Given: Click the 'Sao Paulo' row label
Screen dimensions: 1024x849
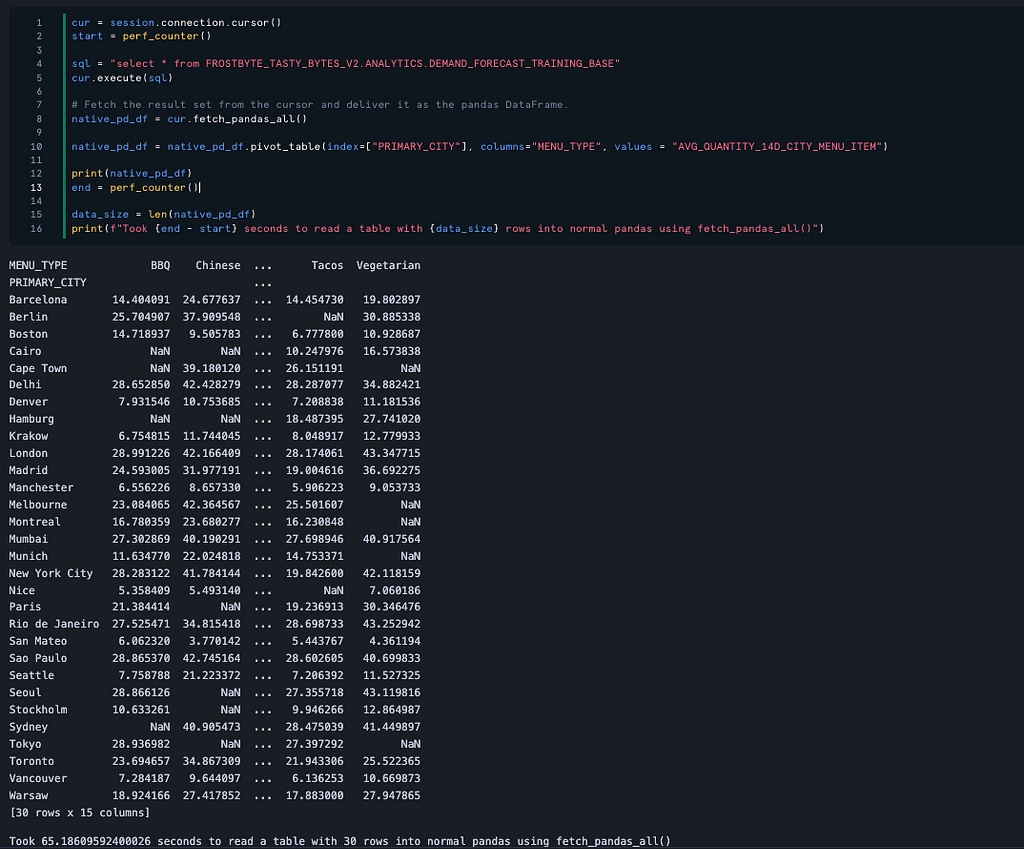Looking at the screenshot, I should [x=38, y=658].
